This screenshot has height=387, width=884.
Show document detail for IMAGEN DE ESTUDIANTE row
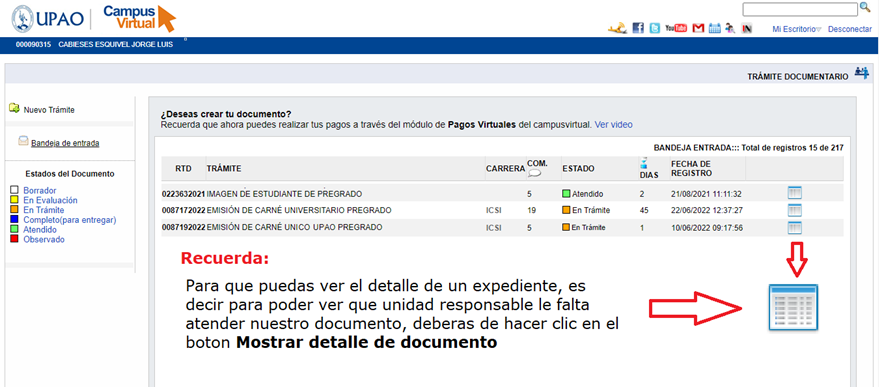pyautogui.click(x=794, y=194)
